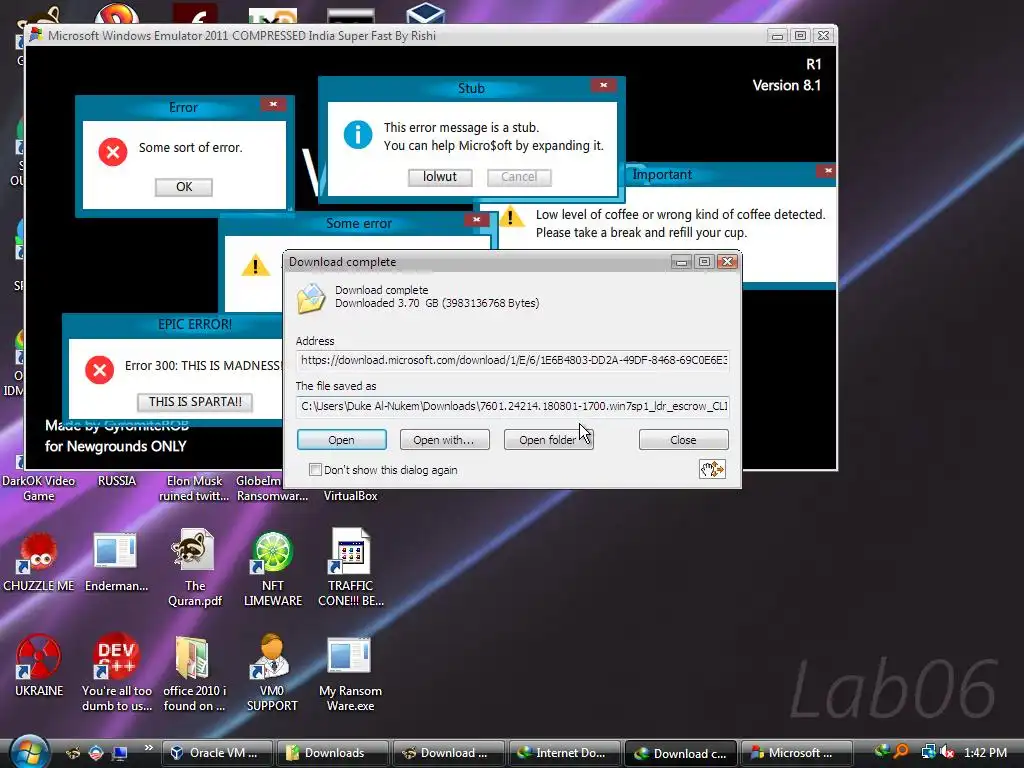This screenshot has width=1024, height=768.
Task: Click the red error icon in Error dialog
Action: (112, 152)
